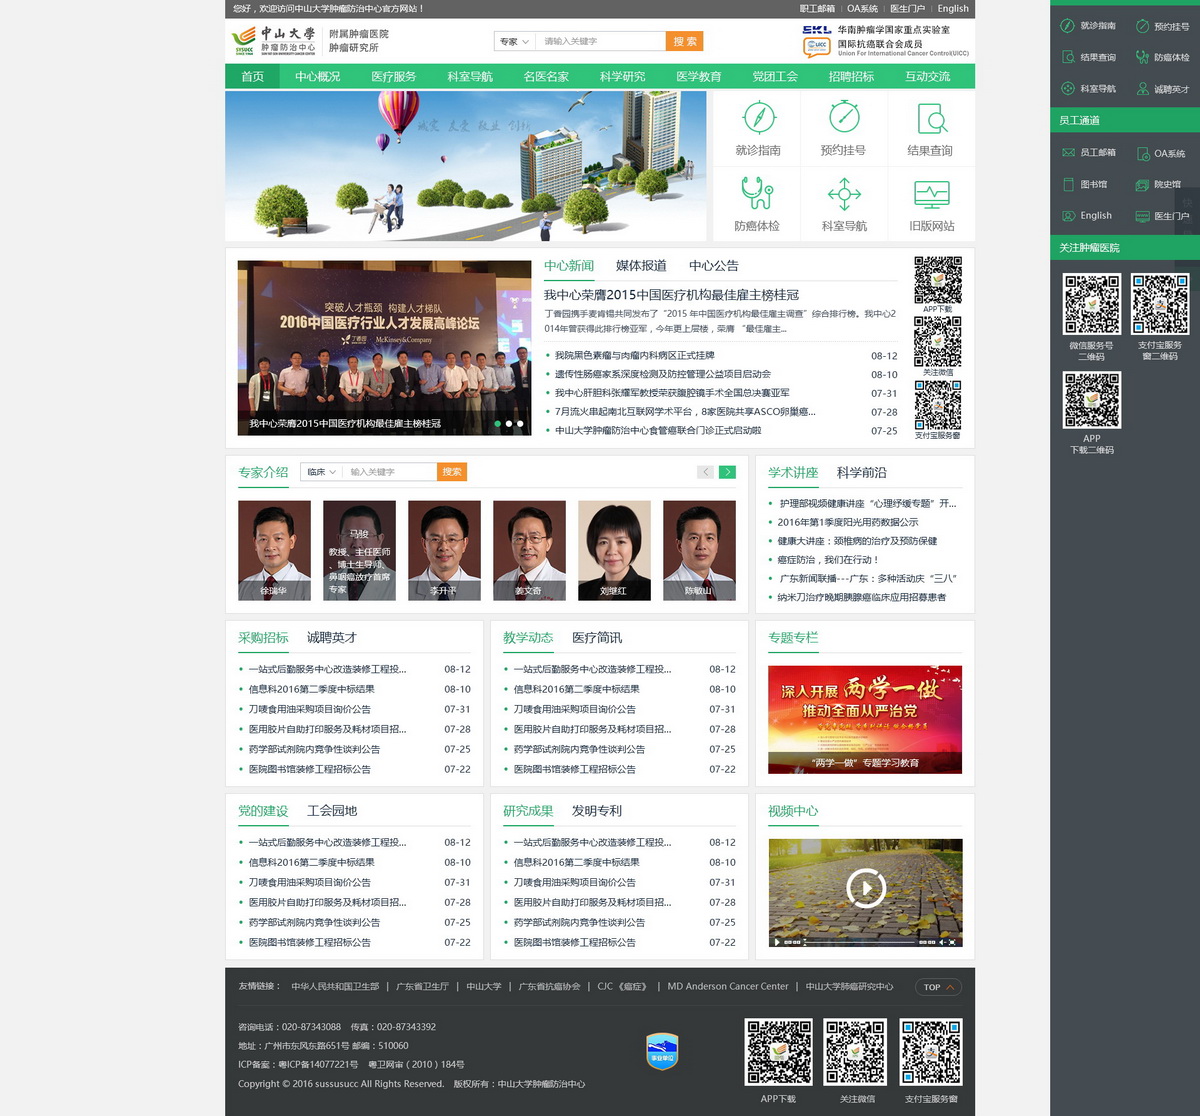Click the 科室导航 circle icon in sidebar
This screenshot has height=1116, width=1200.
click(1067, 88)
